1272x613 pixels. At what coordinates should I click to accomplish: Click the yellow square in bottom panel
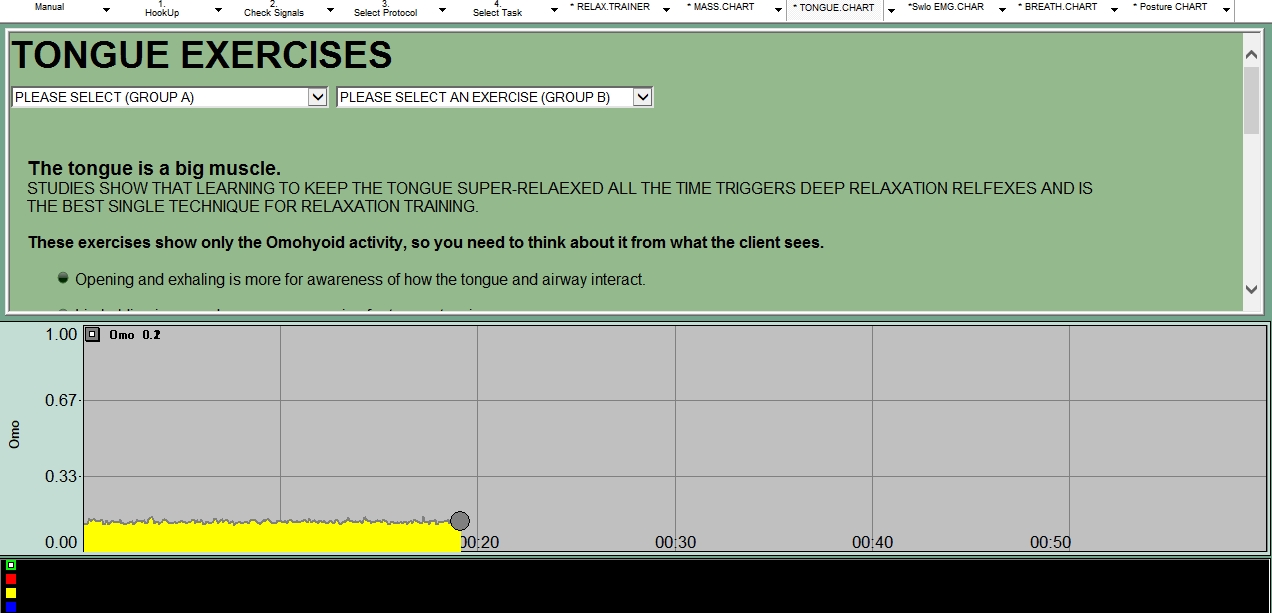11,593
